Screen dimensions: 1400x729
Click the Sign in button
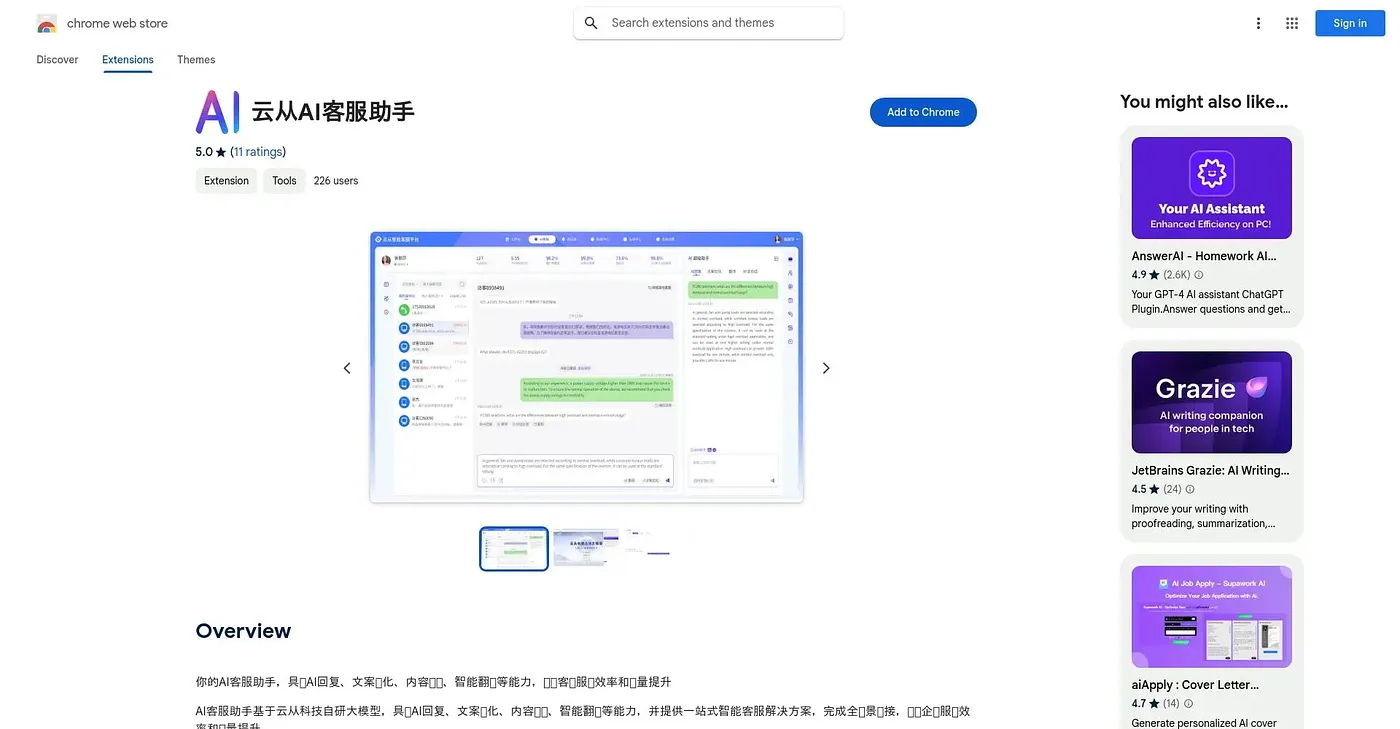(1350, 23)
